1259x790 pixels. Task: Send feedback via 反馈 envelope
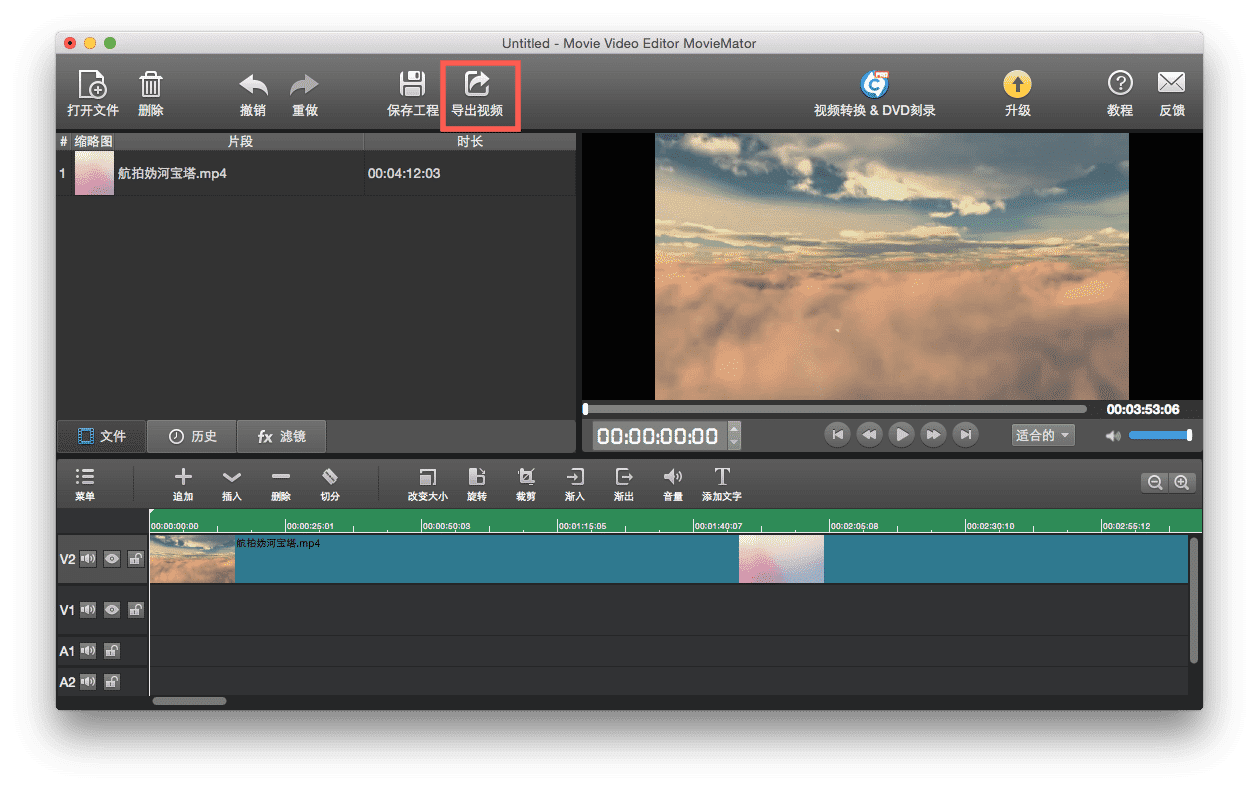pyautogui.click(x=1172, y=94)
